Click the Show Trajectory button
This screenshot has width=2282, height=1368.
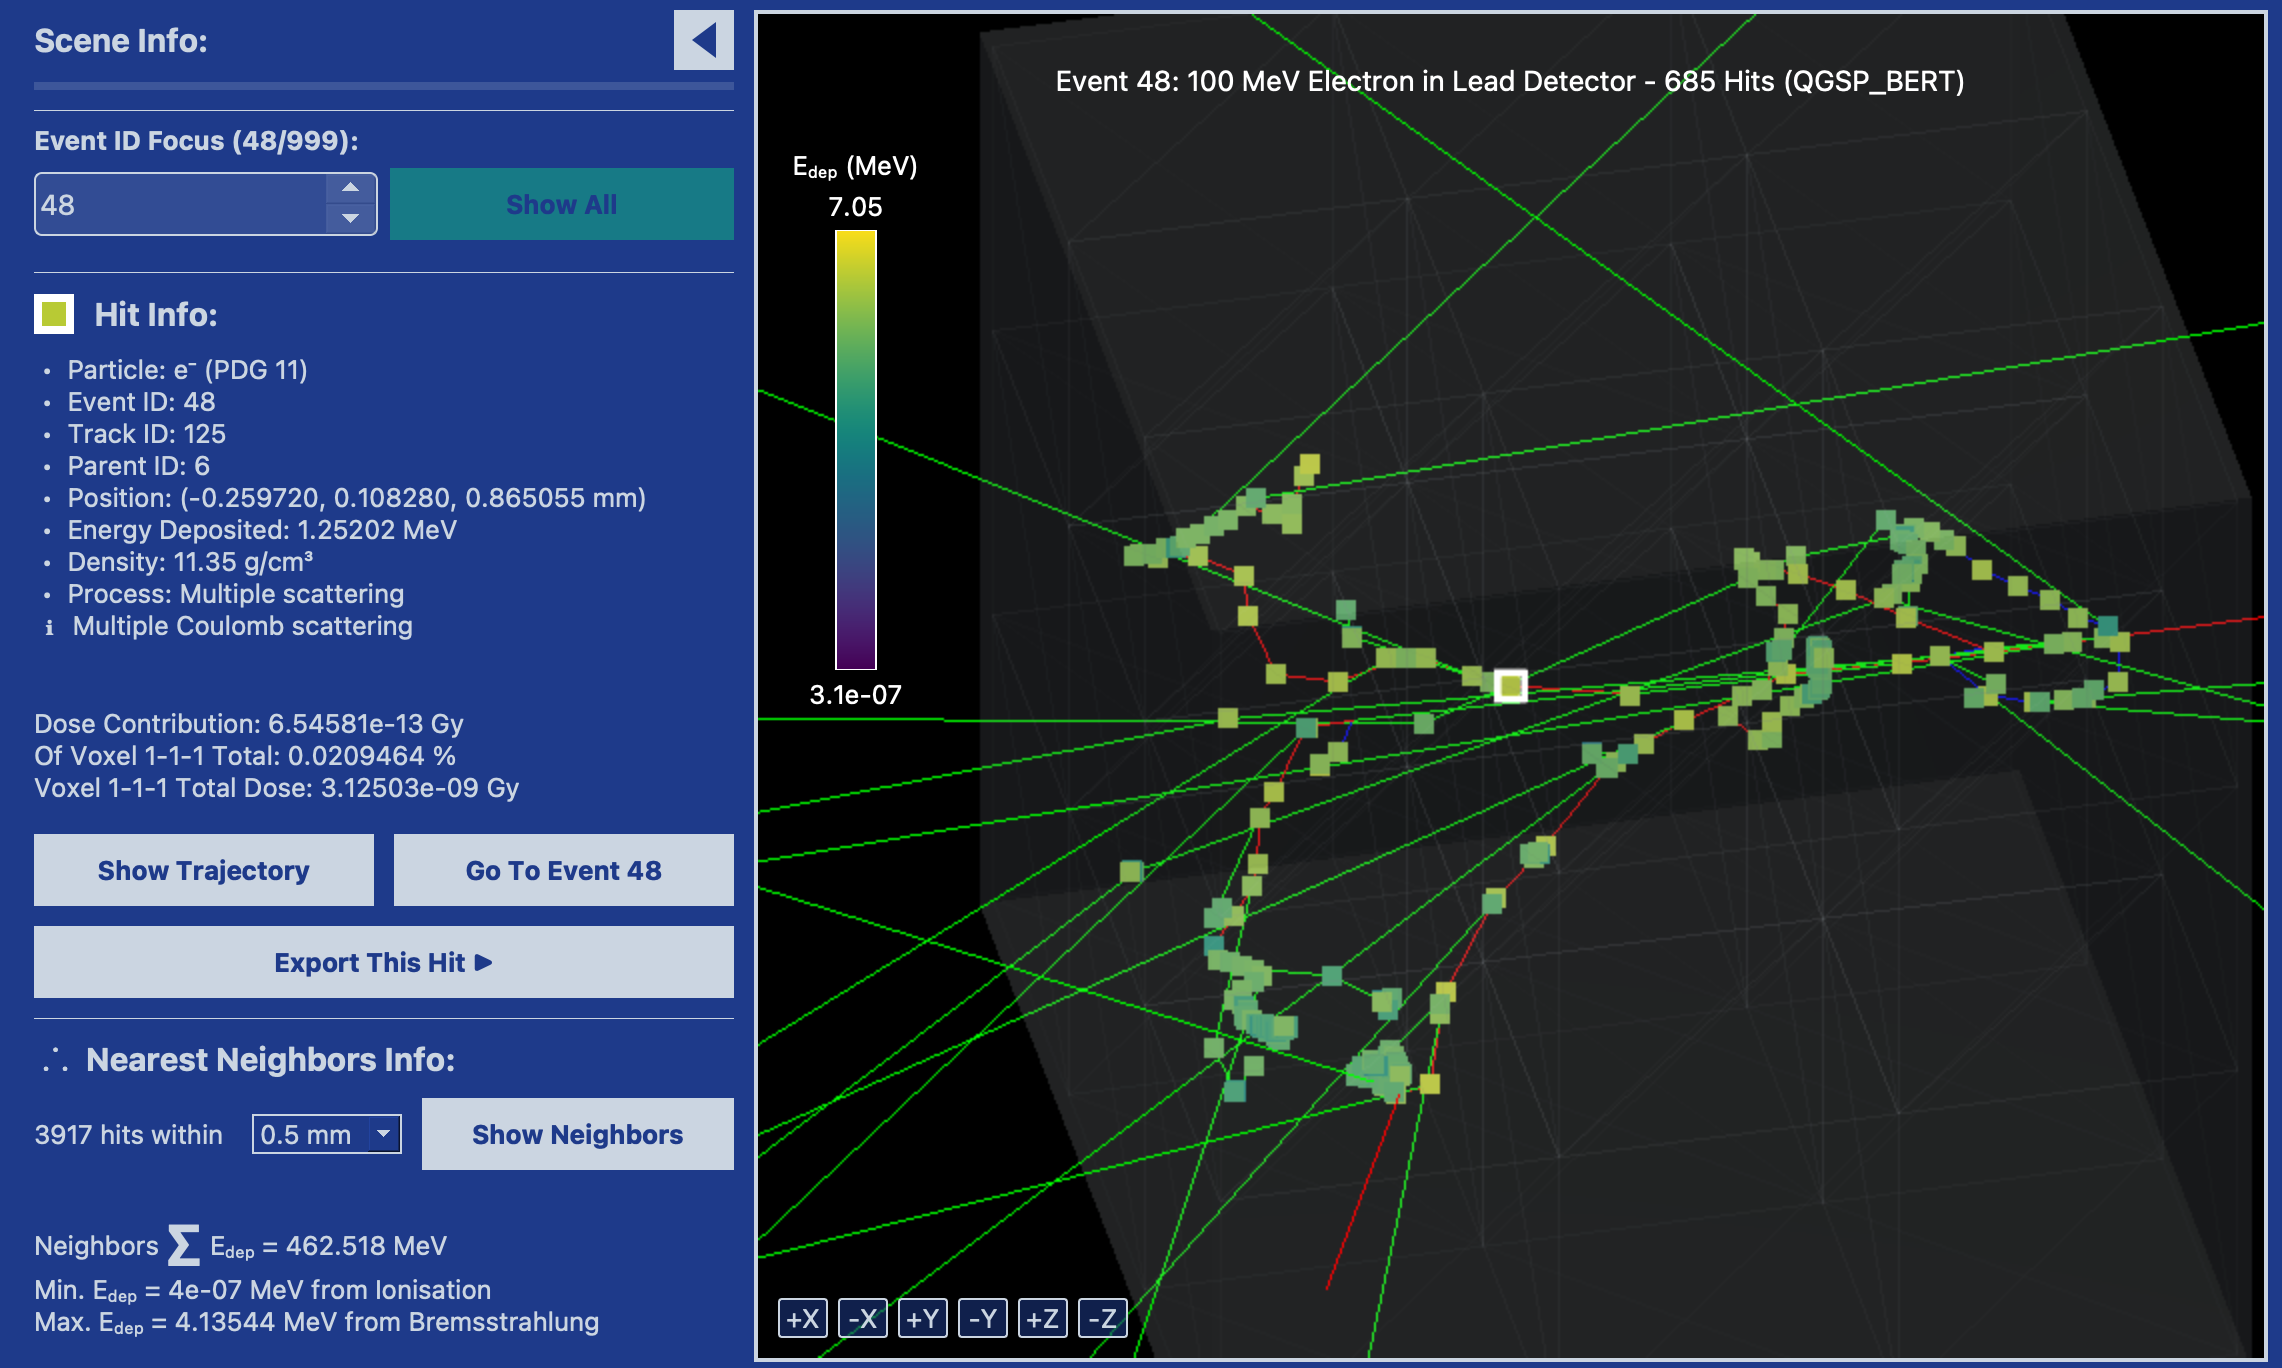pyautogui.click(x=204, y=870)
